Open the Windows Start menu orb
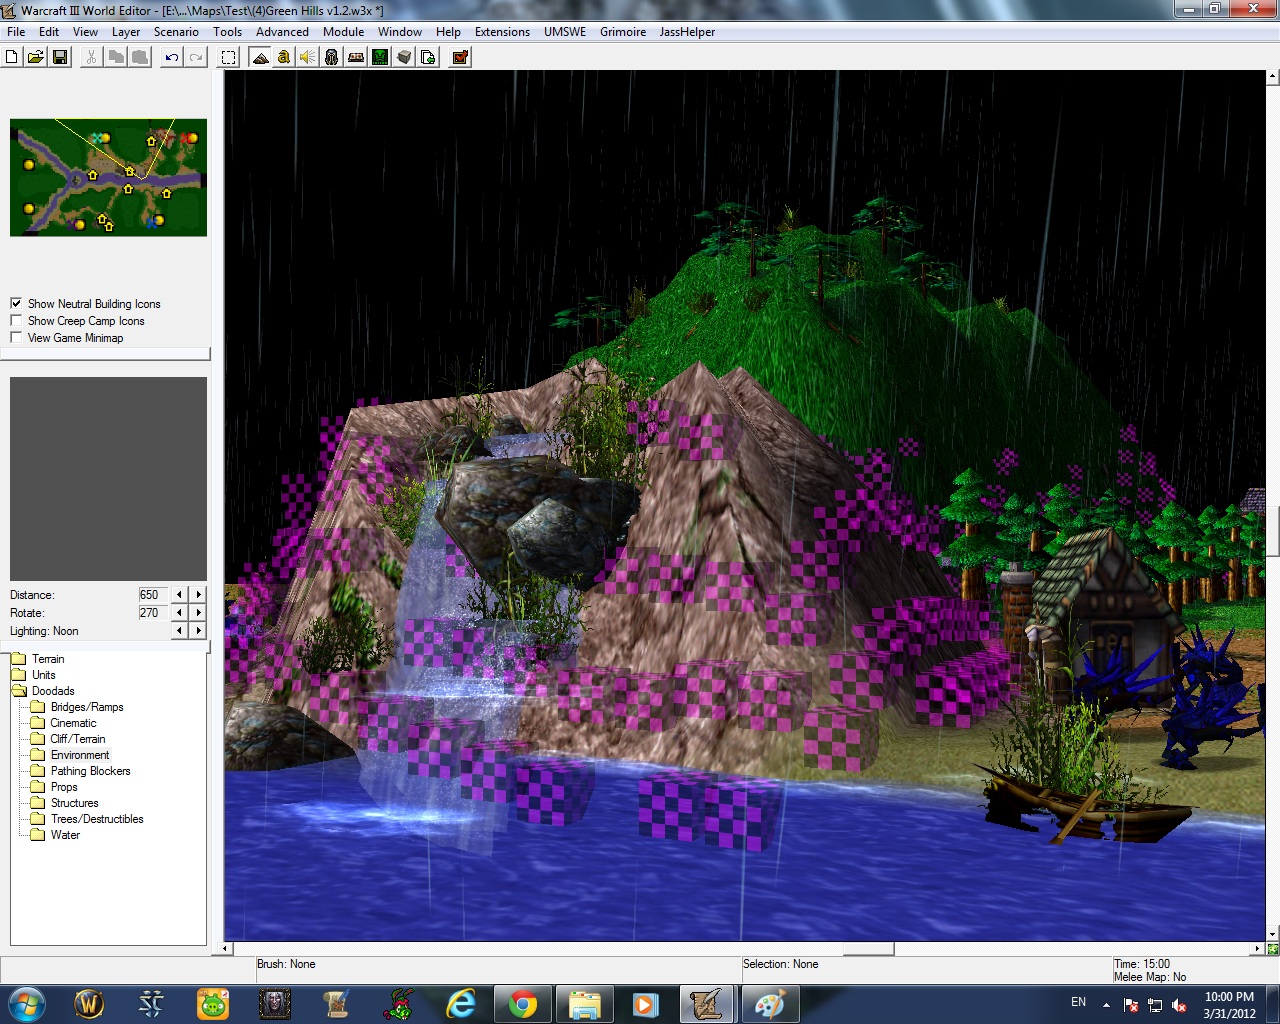 [27, 1004]
